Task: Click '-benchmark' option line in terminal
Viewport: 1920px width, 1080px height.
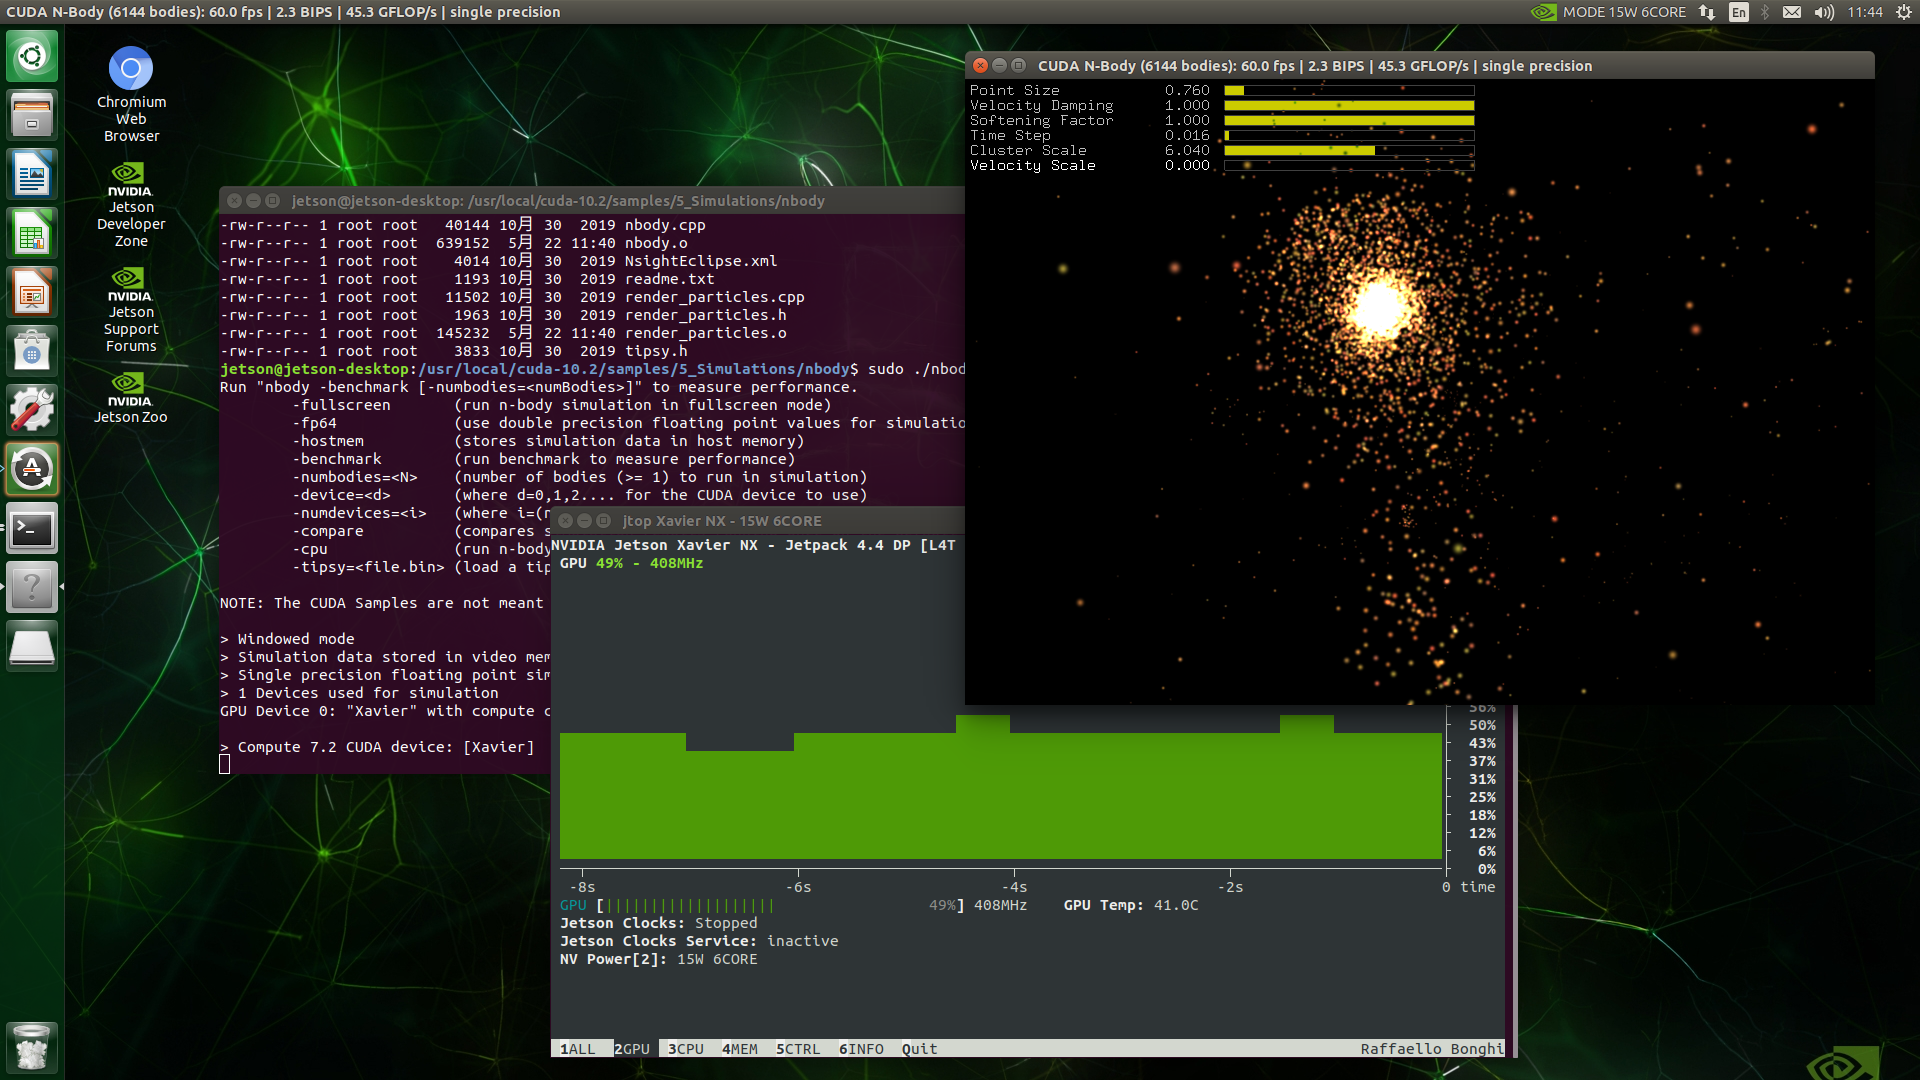Action: (544, 459)
